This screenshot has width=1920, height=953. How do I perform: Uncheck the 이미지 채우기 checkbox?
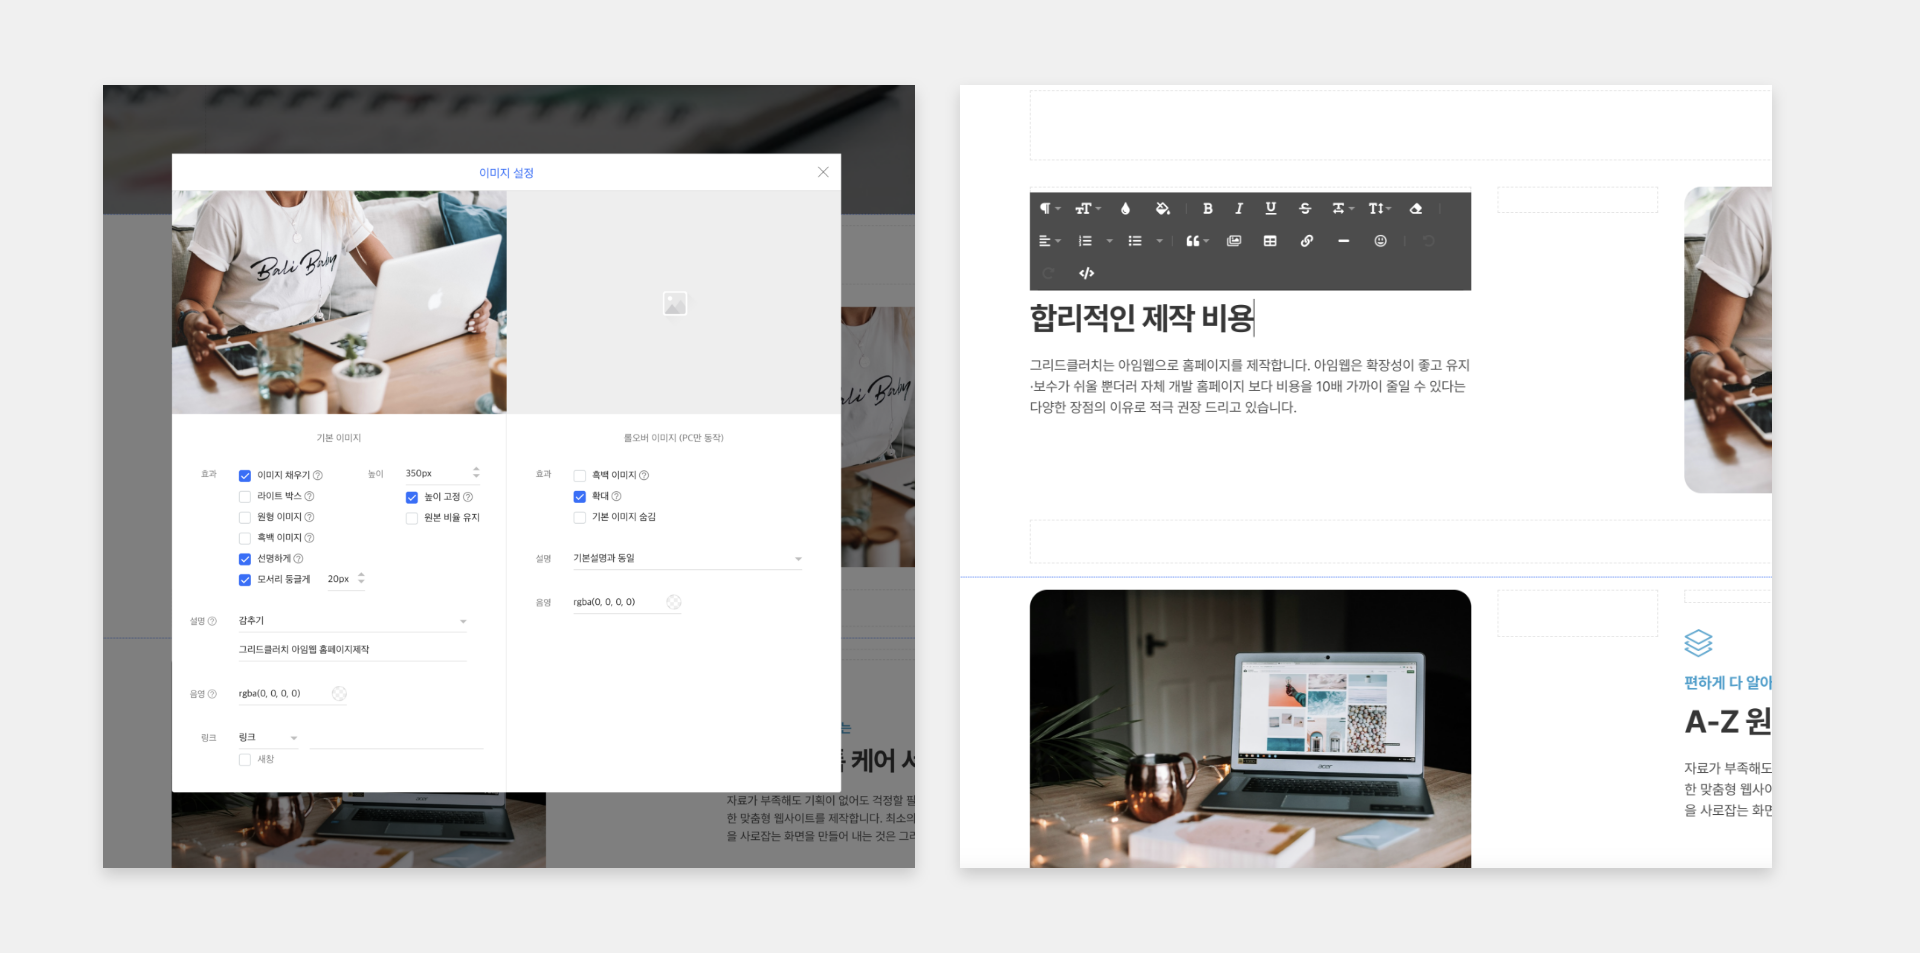245,476
